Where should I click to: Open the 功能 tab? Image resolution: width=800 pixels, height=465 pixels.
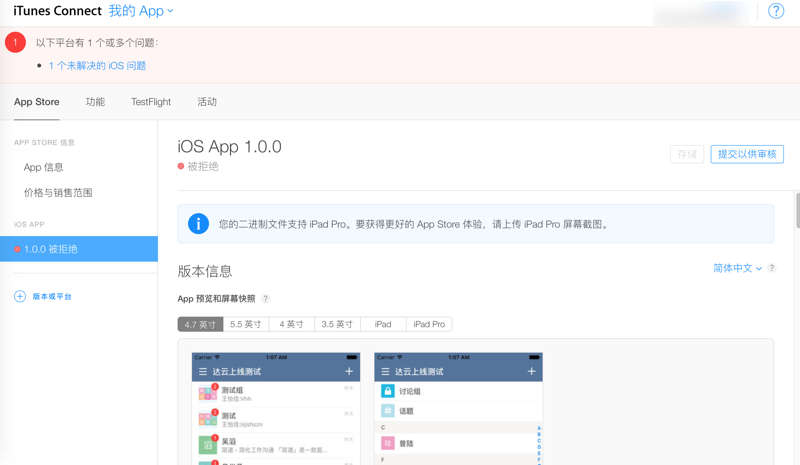click(95, 102)
